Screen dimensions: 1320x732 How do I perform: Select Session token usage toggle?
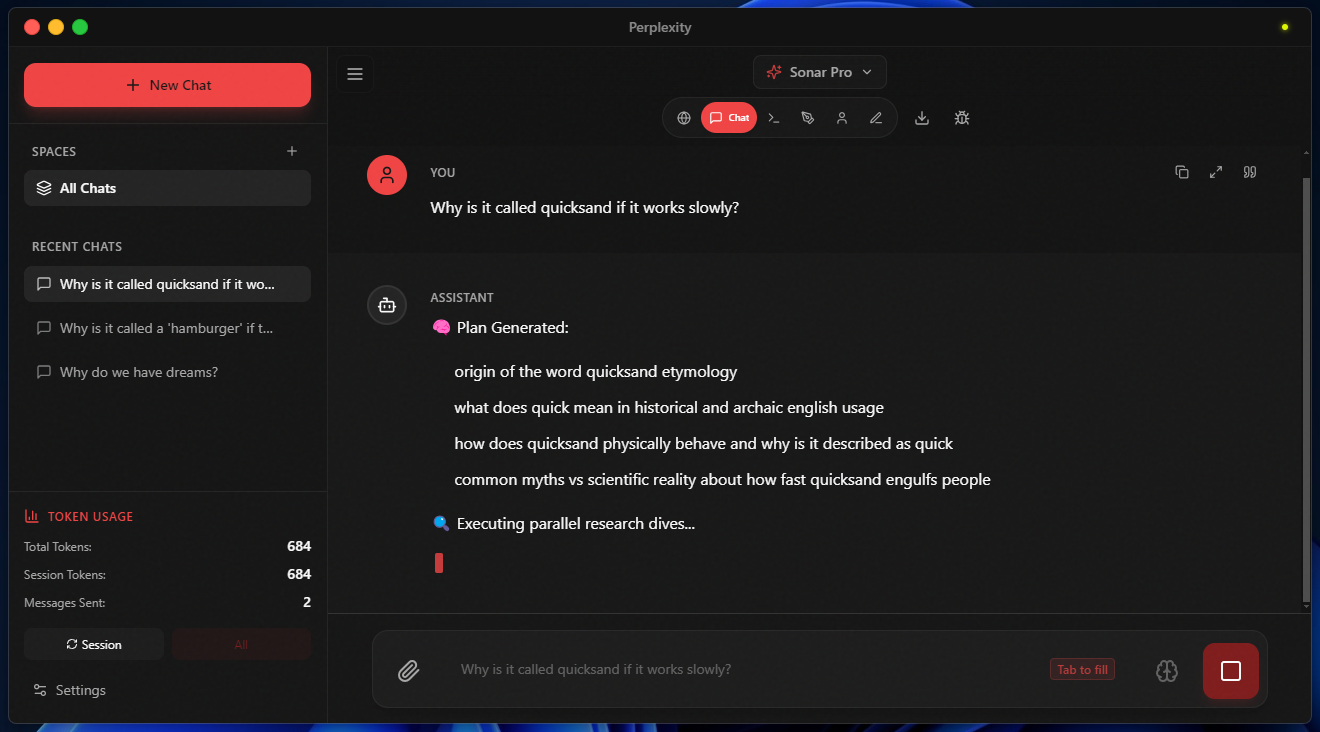pyautogui.click(x=94, y=644)
